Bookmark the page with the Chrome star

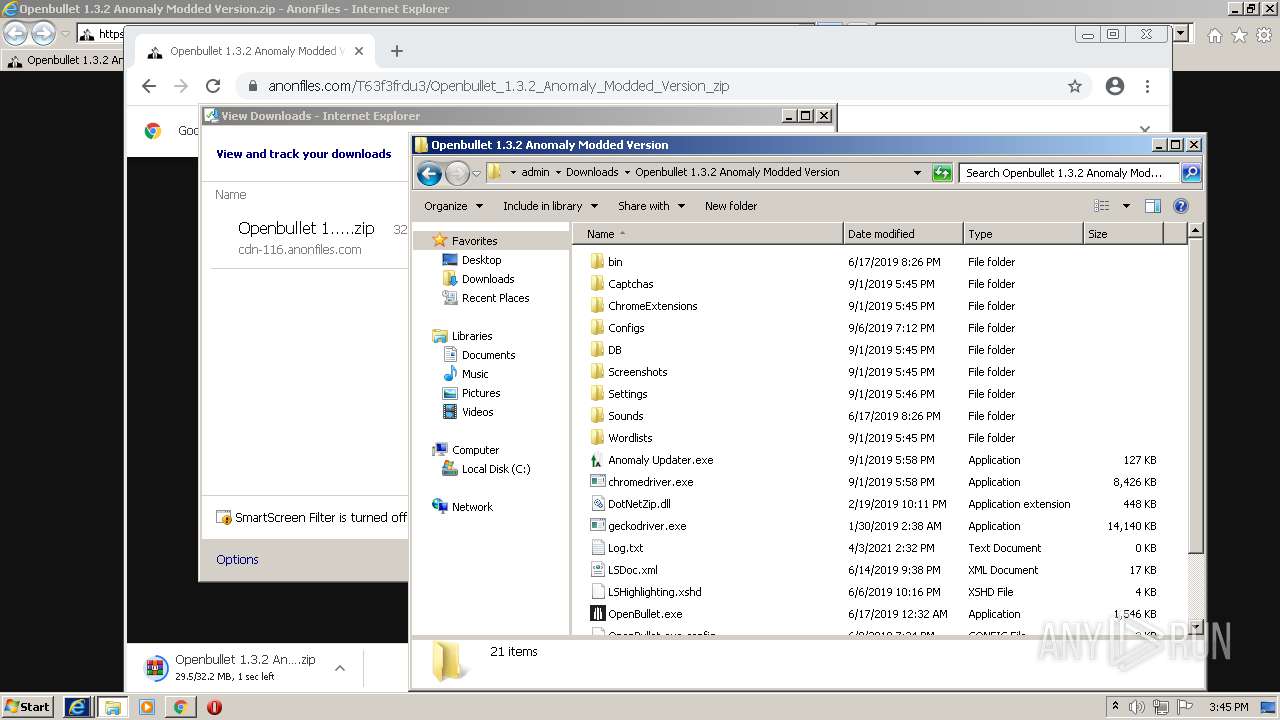[1075, 86]
